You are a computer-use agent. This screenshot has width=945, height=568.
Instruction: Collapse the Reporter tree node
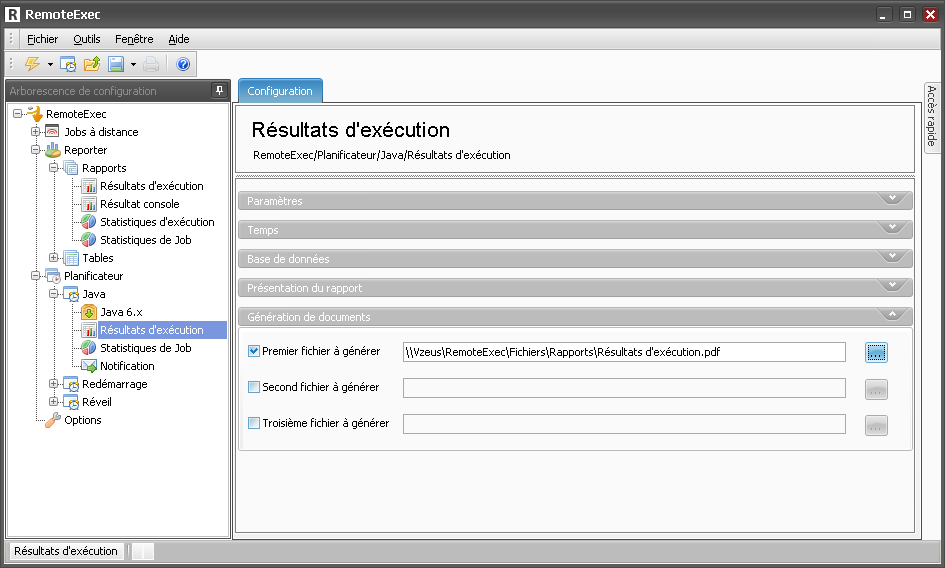[x=36, y=150]
